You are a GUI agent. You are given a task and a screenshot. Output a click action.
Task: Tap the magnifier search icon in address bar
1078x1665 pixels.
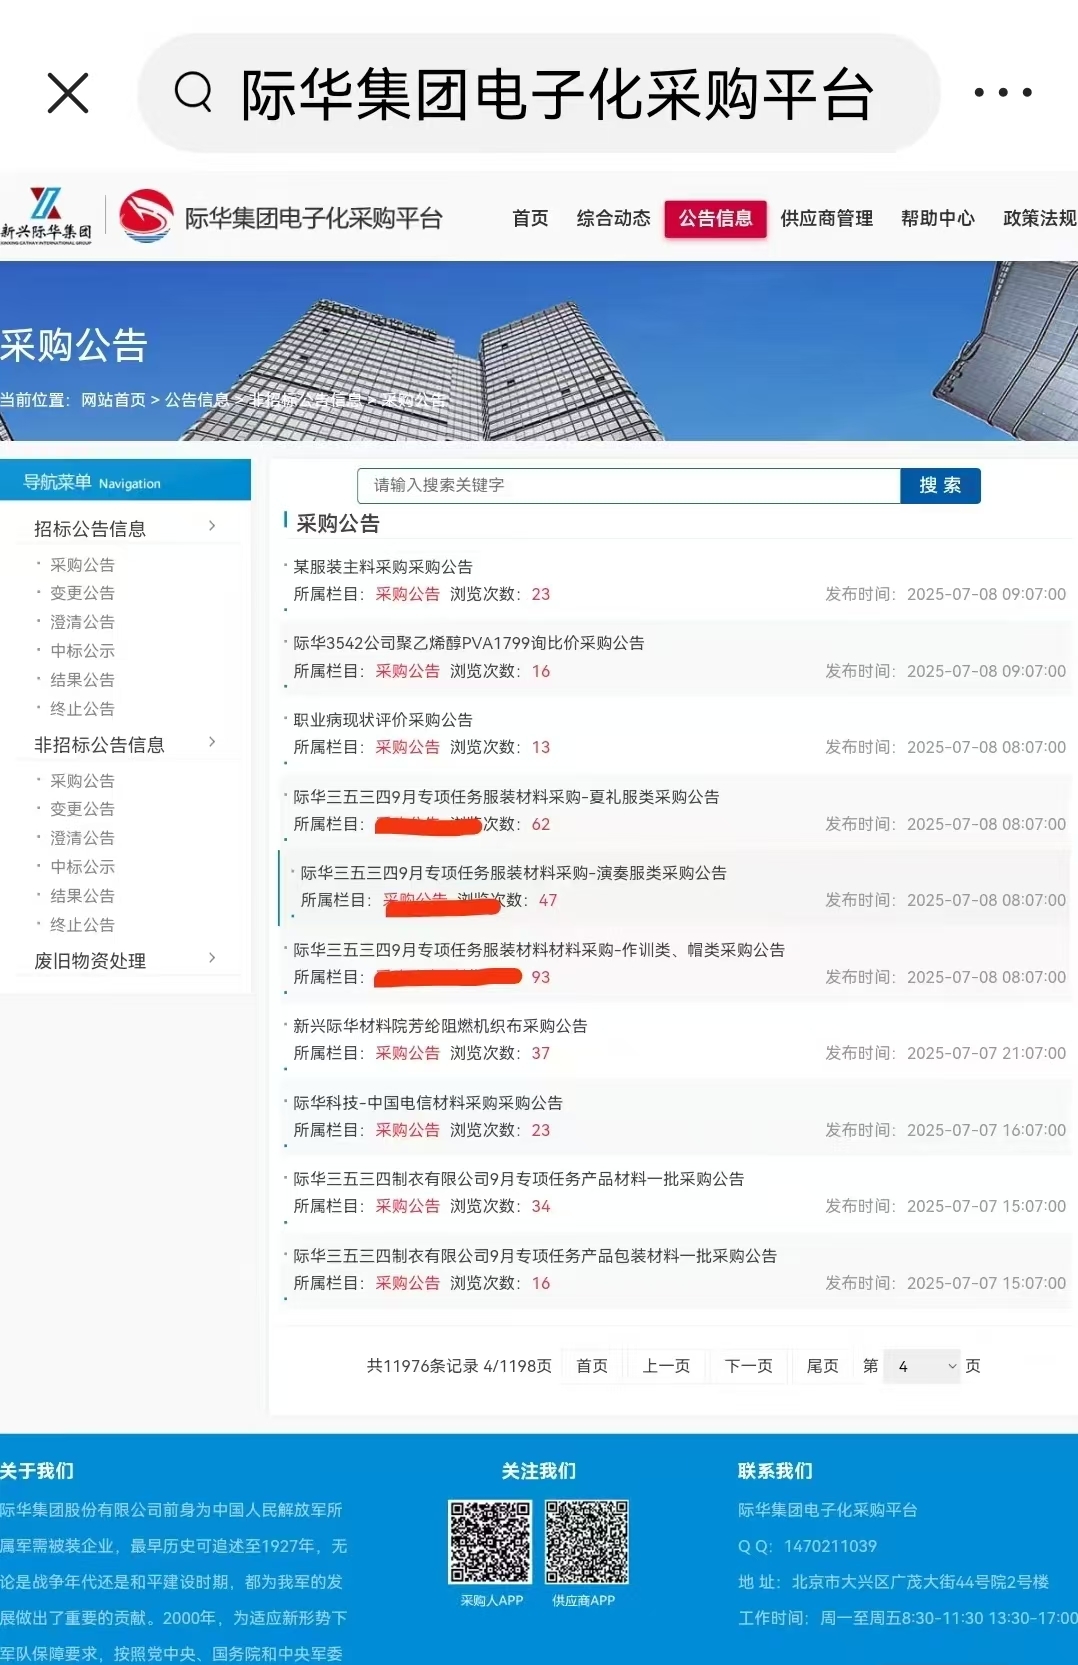[x=193, y=93]
